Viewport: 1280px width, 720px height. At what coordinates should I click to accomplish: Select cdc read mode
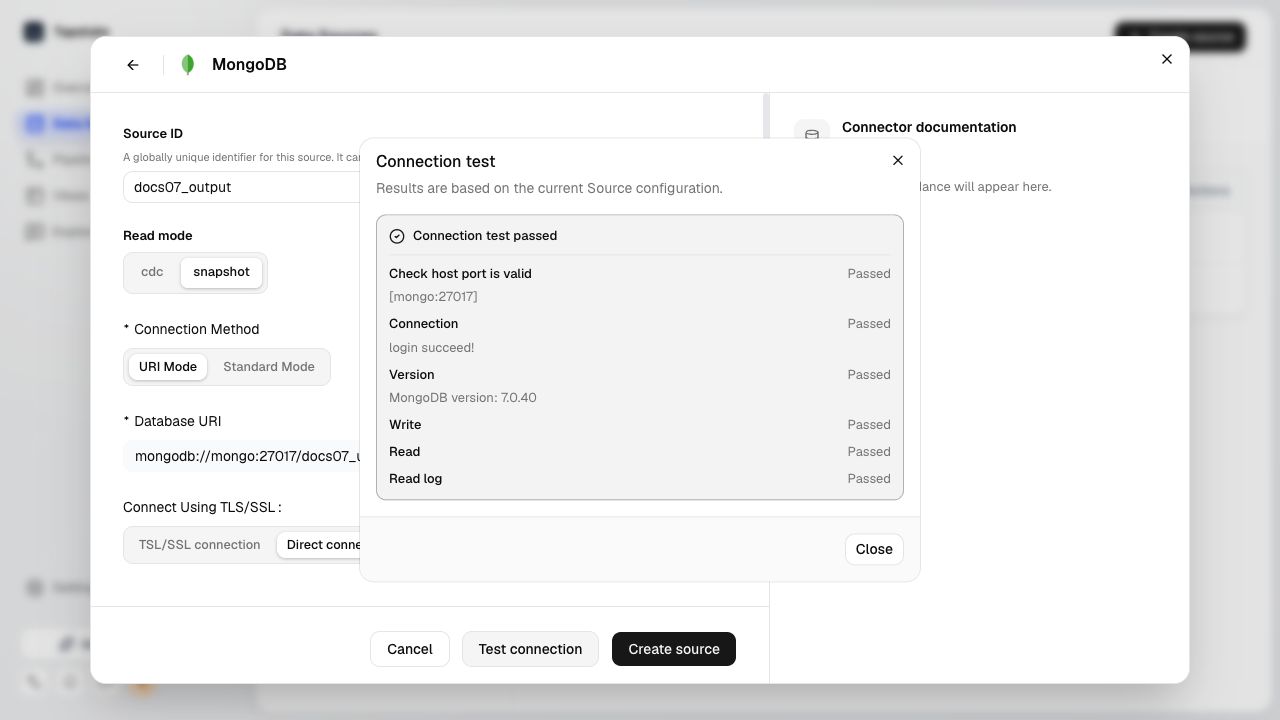(152, 272)
